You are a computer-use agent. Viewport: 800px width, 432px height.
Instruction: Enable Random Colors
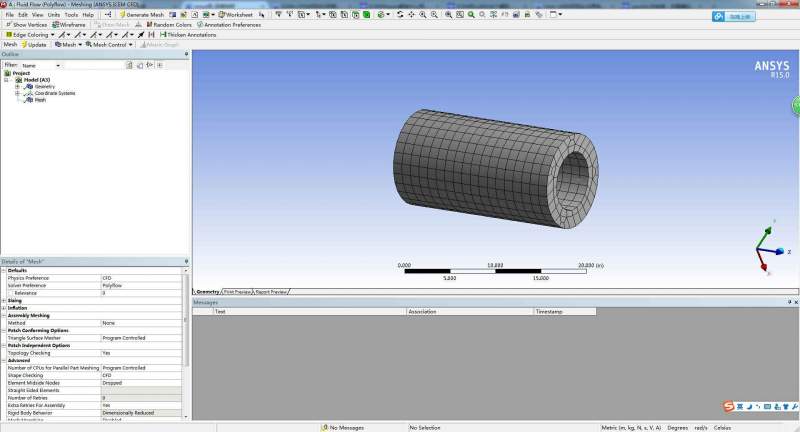169,24
